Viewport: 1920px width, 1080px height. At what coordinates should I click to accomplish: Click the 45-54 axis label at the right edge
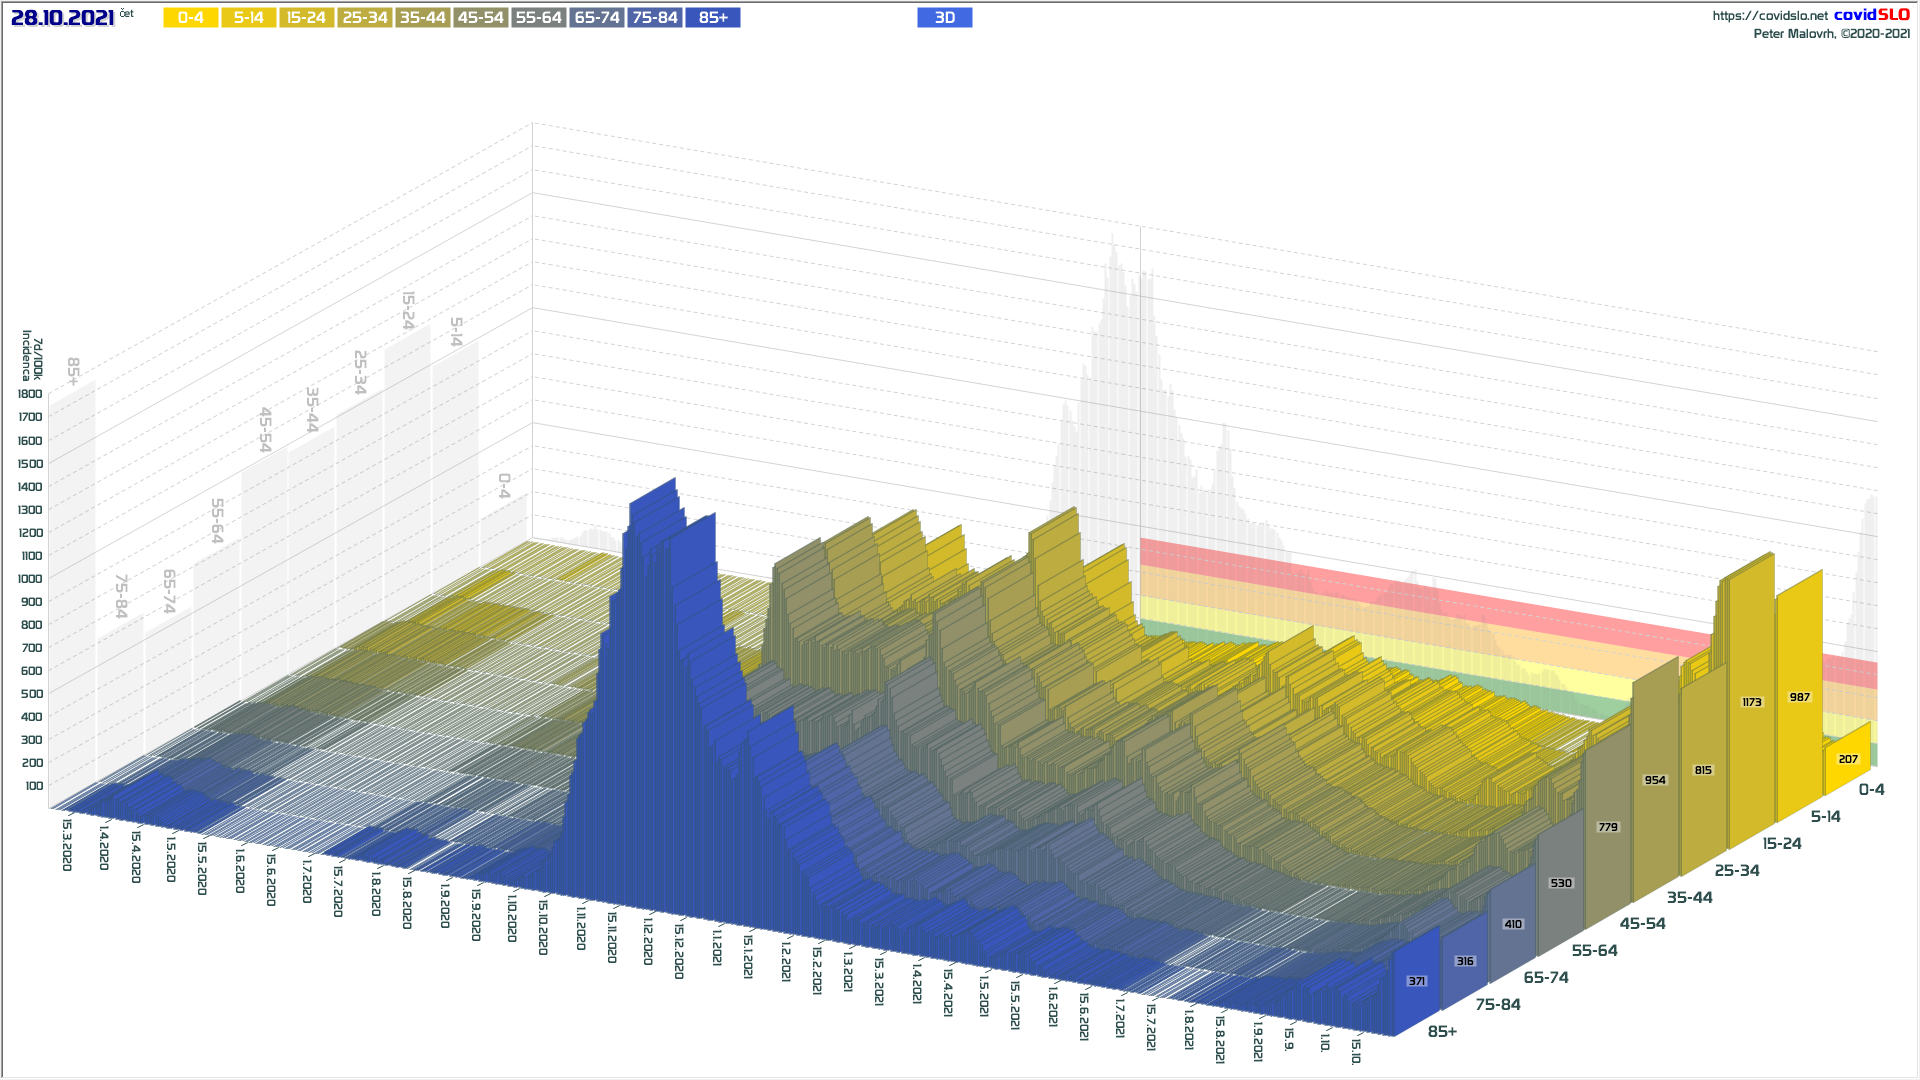[1643, 924]
